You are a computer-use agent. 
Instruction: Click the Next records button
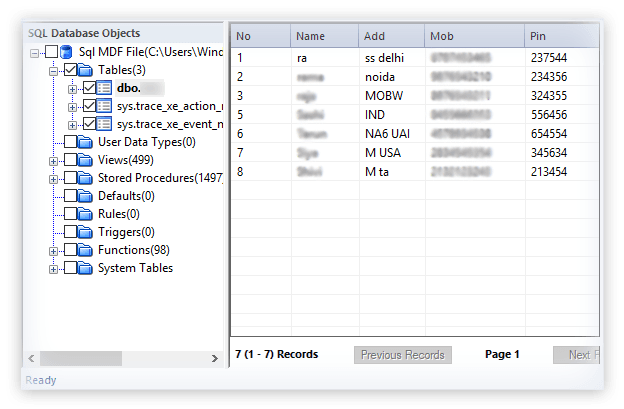tap(577, 355)
